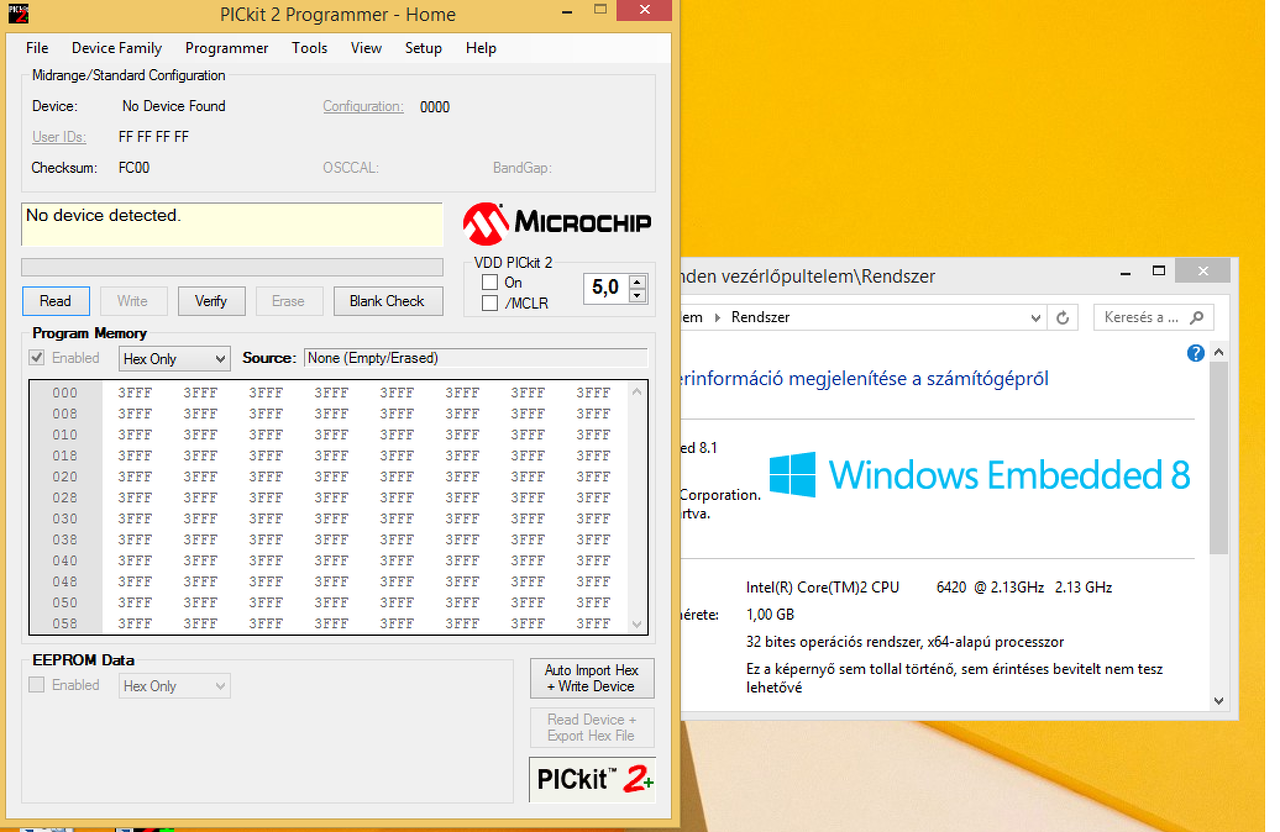Image resolution: width=1280 pixels, height=832 pixels.
Task: Toggle EEPROM Data Enabled checkbox
Action: point(37,685)
